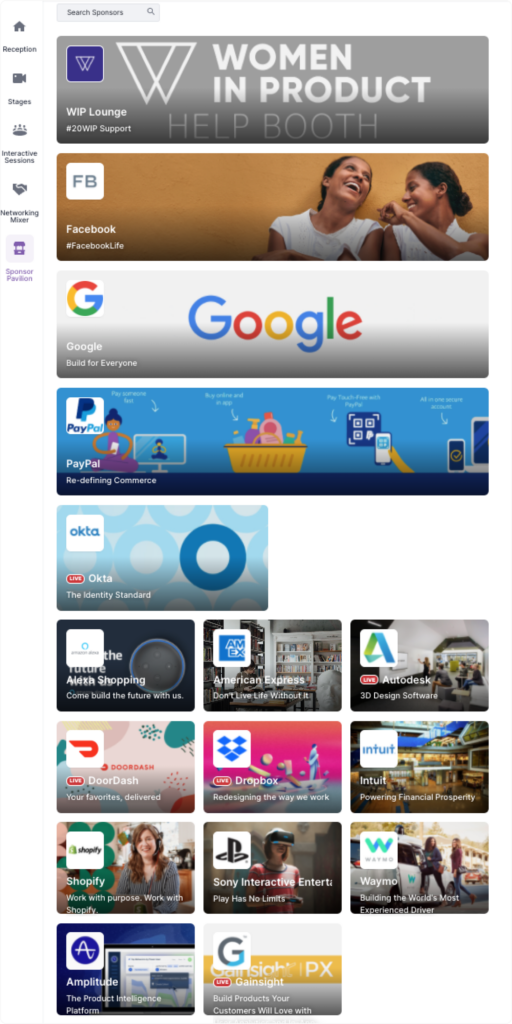Open the Alexa Shopping booth card
Screen dimensions: 512x1024
point(125,665)
